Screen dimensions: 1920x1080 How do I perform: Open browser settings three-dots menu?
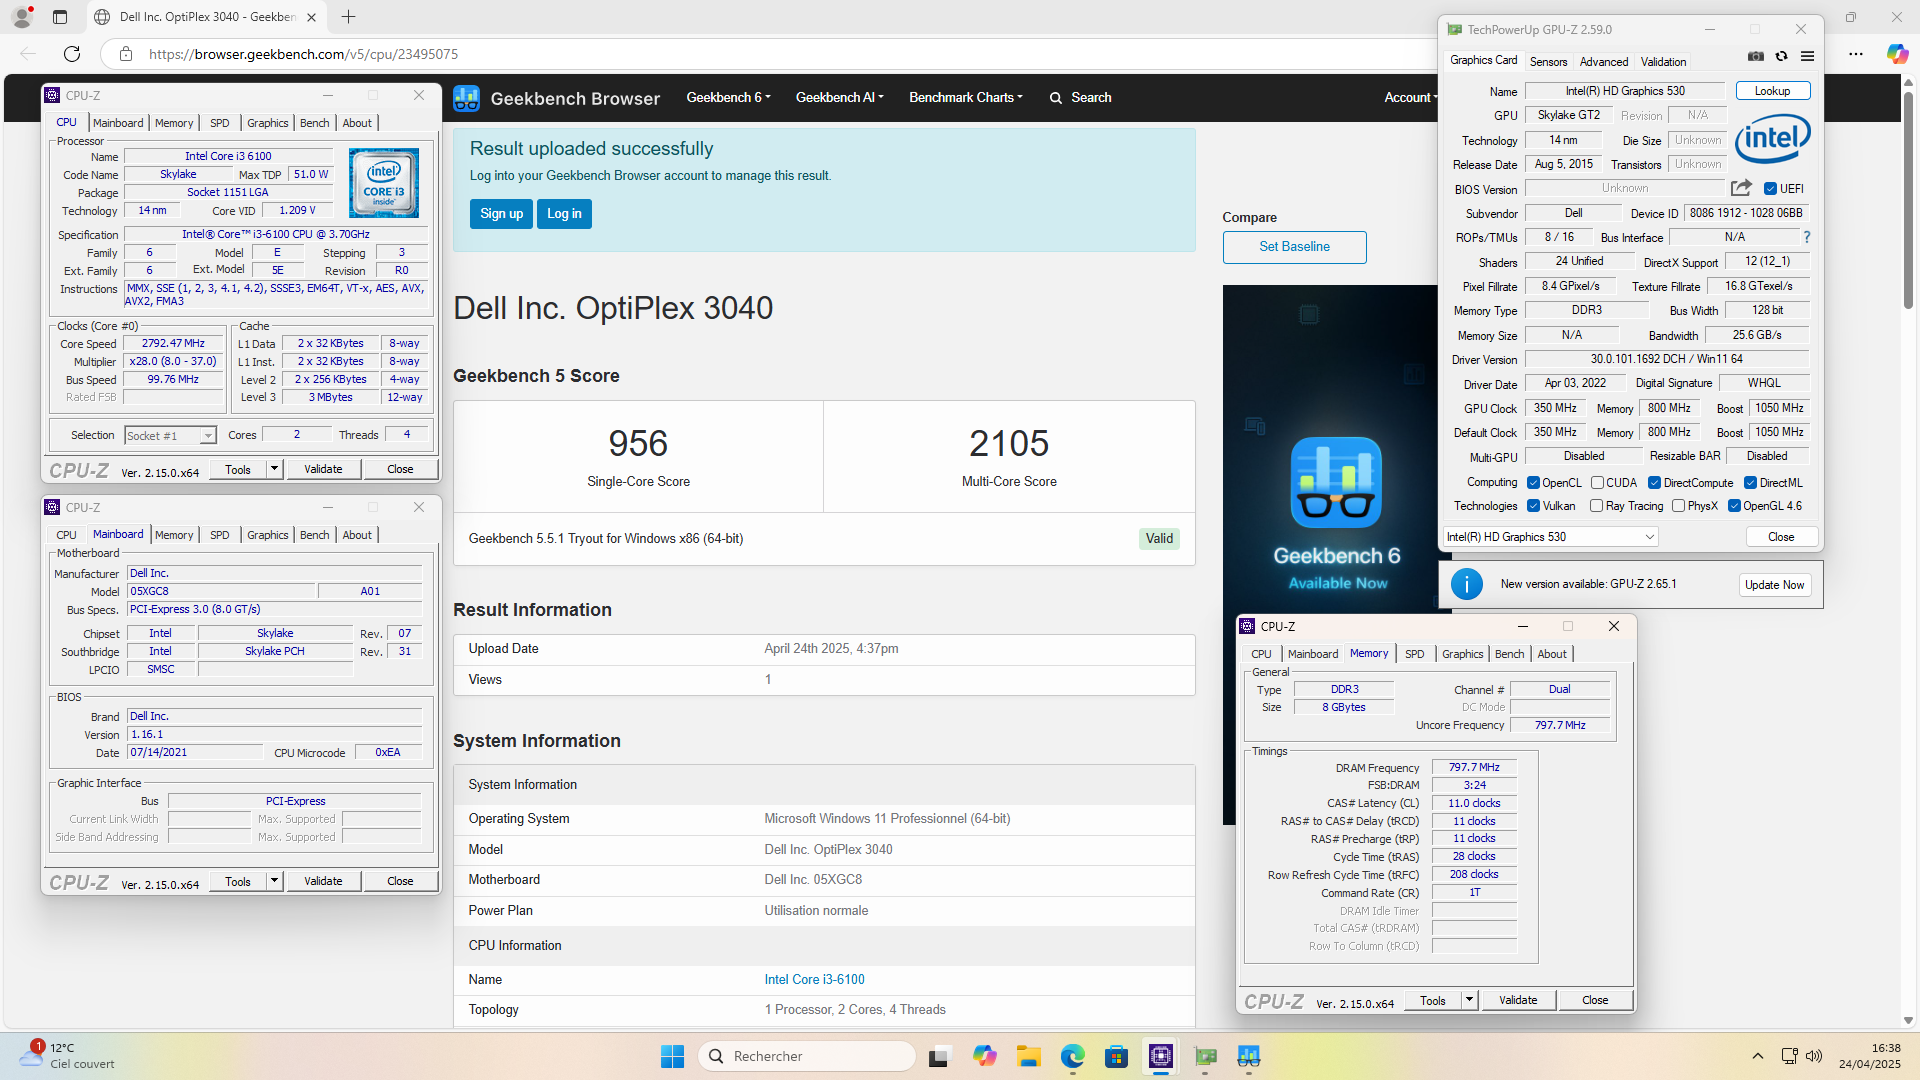click(x=1856, y=54)
